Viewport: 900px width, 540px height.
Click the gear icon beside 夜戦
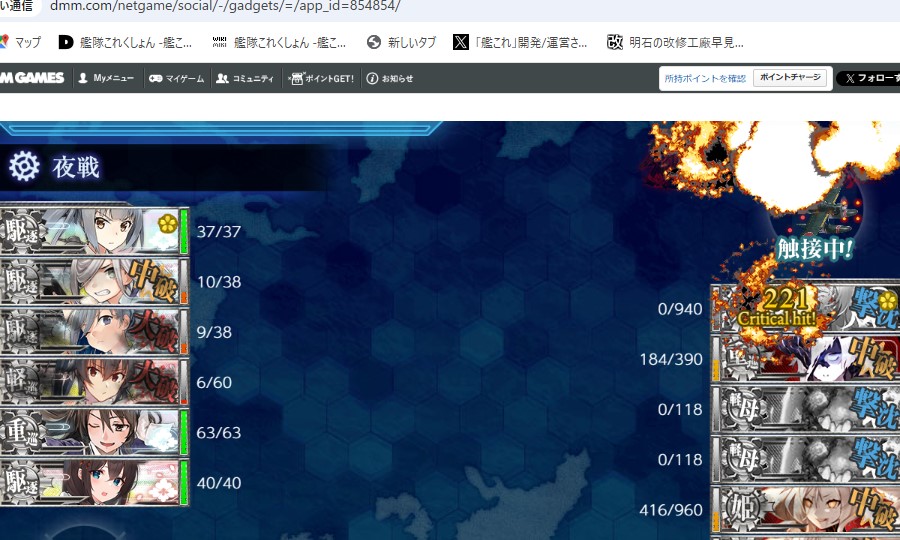[x=24, y=166]
